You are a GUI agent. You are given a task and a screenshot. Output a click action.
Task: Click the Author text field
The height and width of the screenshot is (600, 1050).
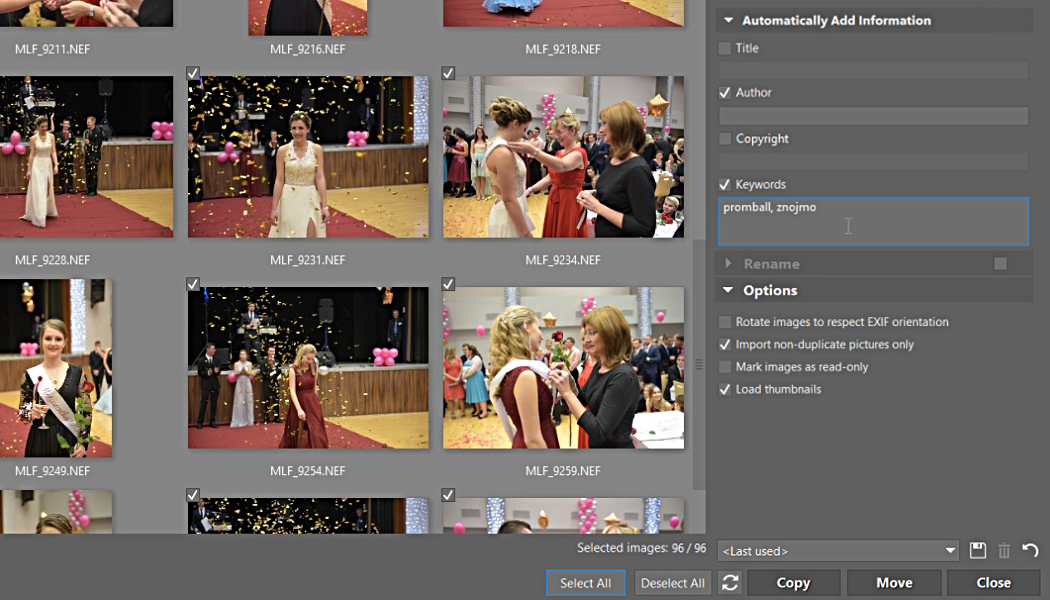click(873, 115)
